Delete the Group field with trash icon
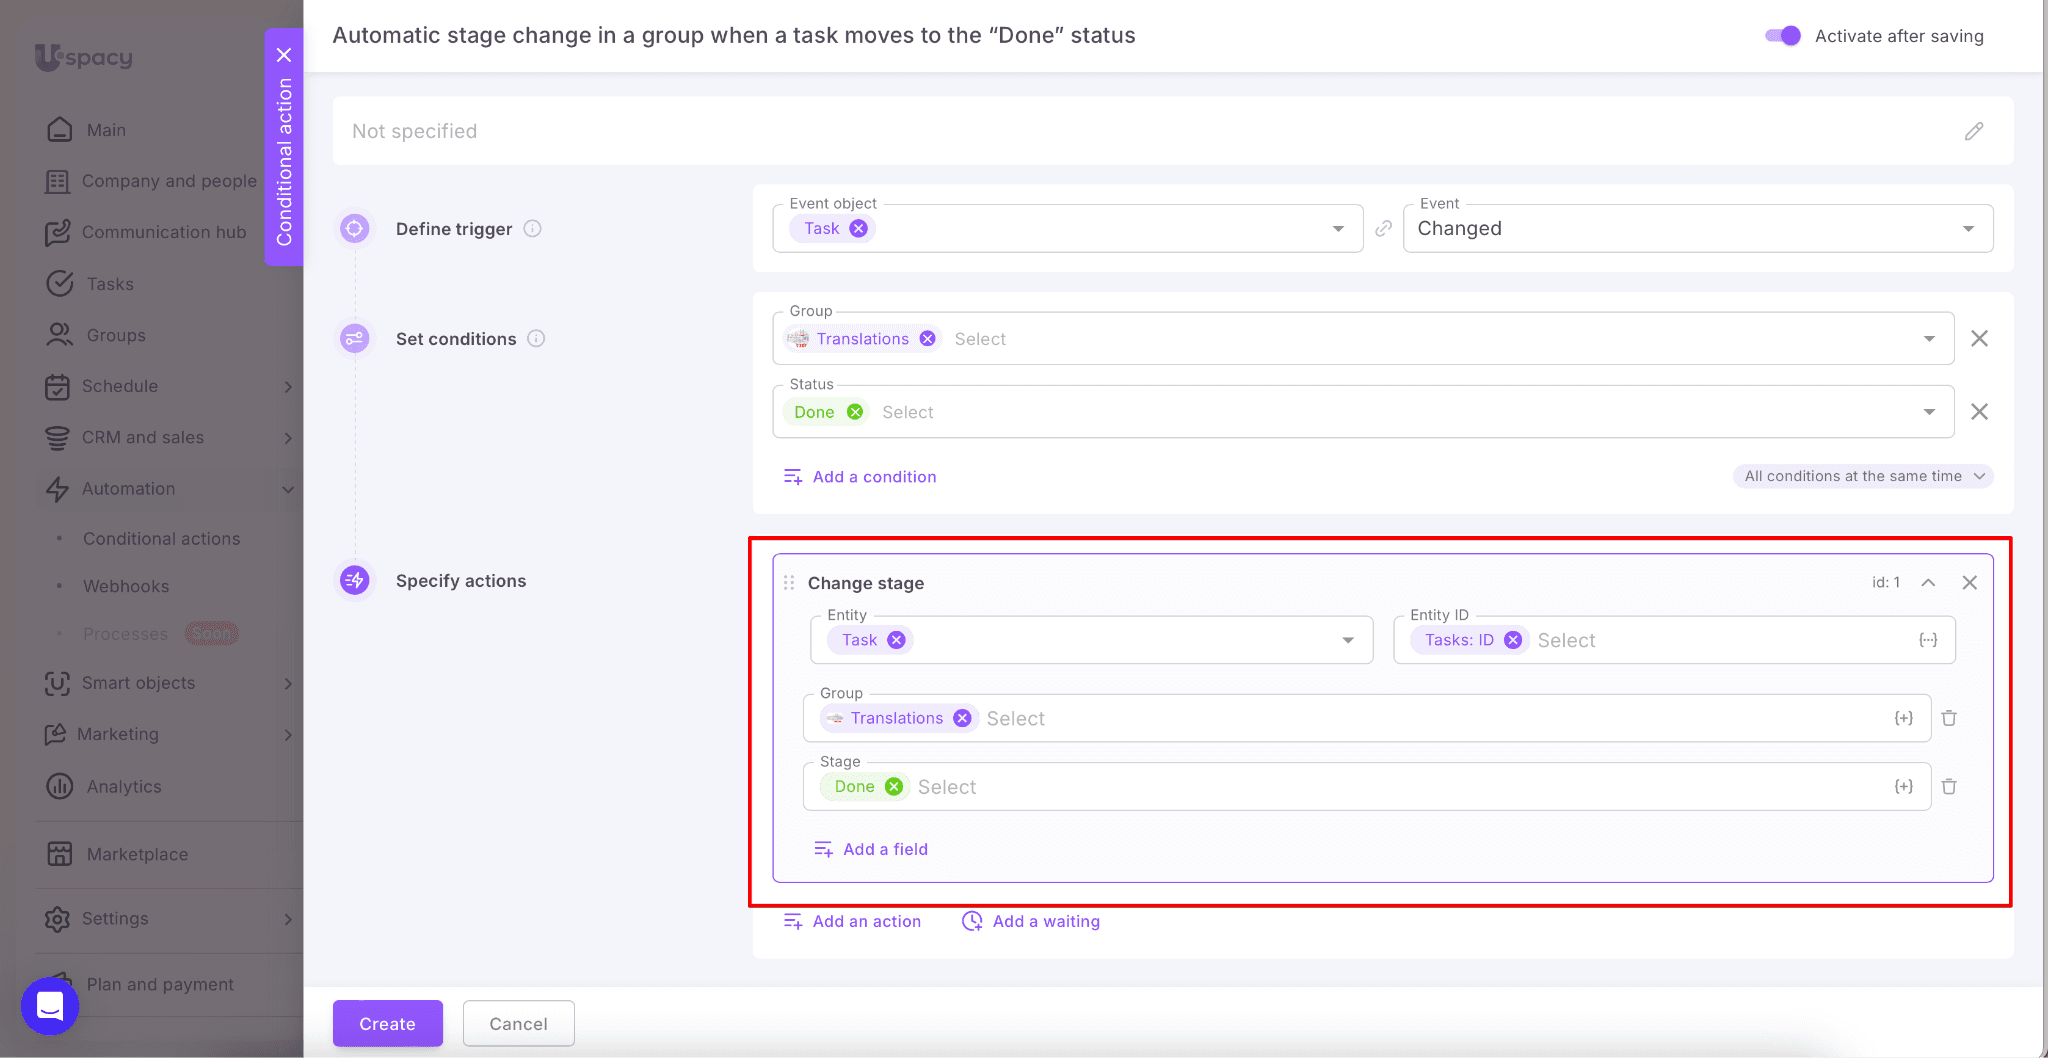This screenshot has width=2048, height=1058. (1948, 718)
